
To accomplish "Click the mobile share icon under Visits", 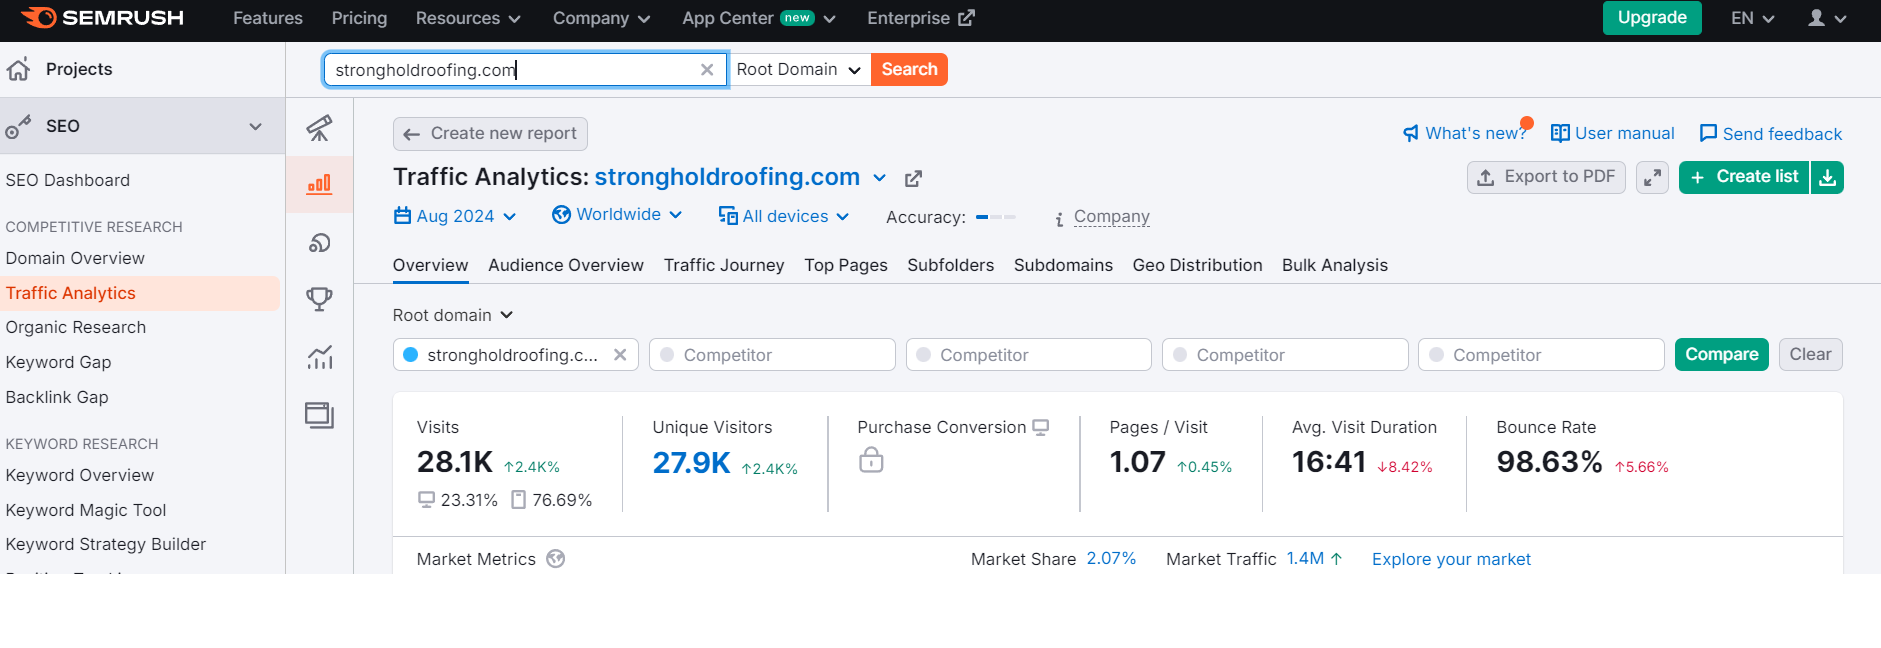I will [x=518, y=500].
